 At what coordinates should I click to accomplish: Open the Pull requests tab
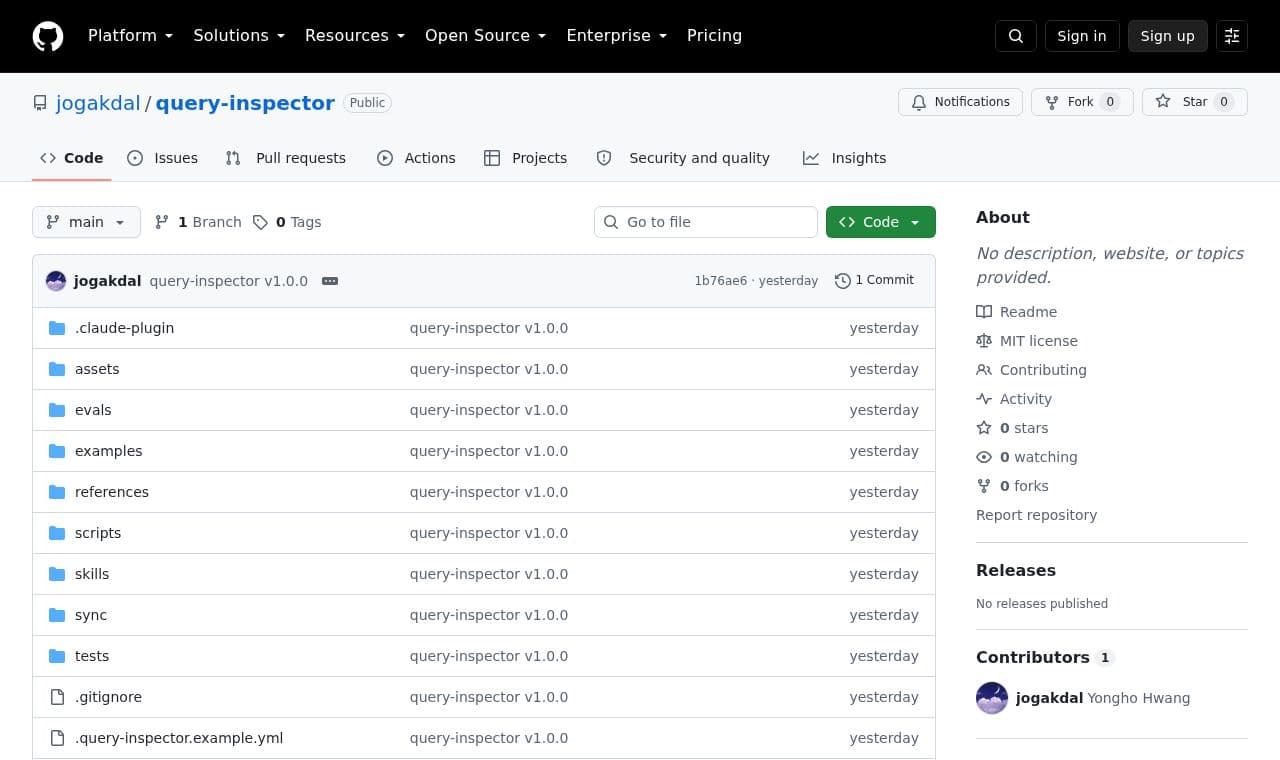click(286, 158)
